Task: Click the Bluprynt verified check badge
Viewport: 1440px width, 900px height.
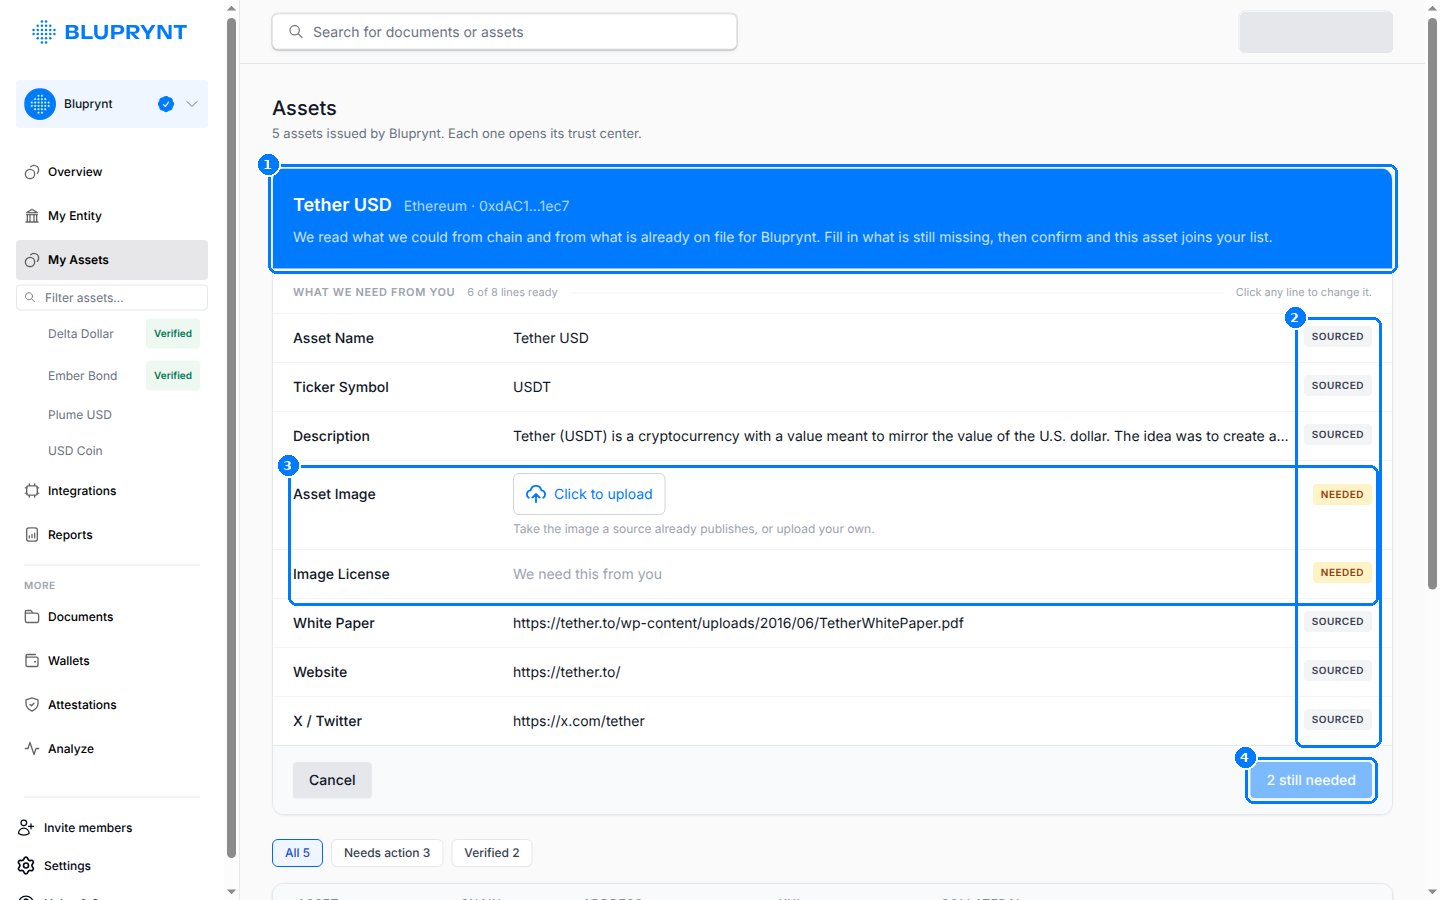Action: [166, 104]
